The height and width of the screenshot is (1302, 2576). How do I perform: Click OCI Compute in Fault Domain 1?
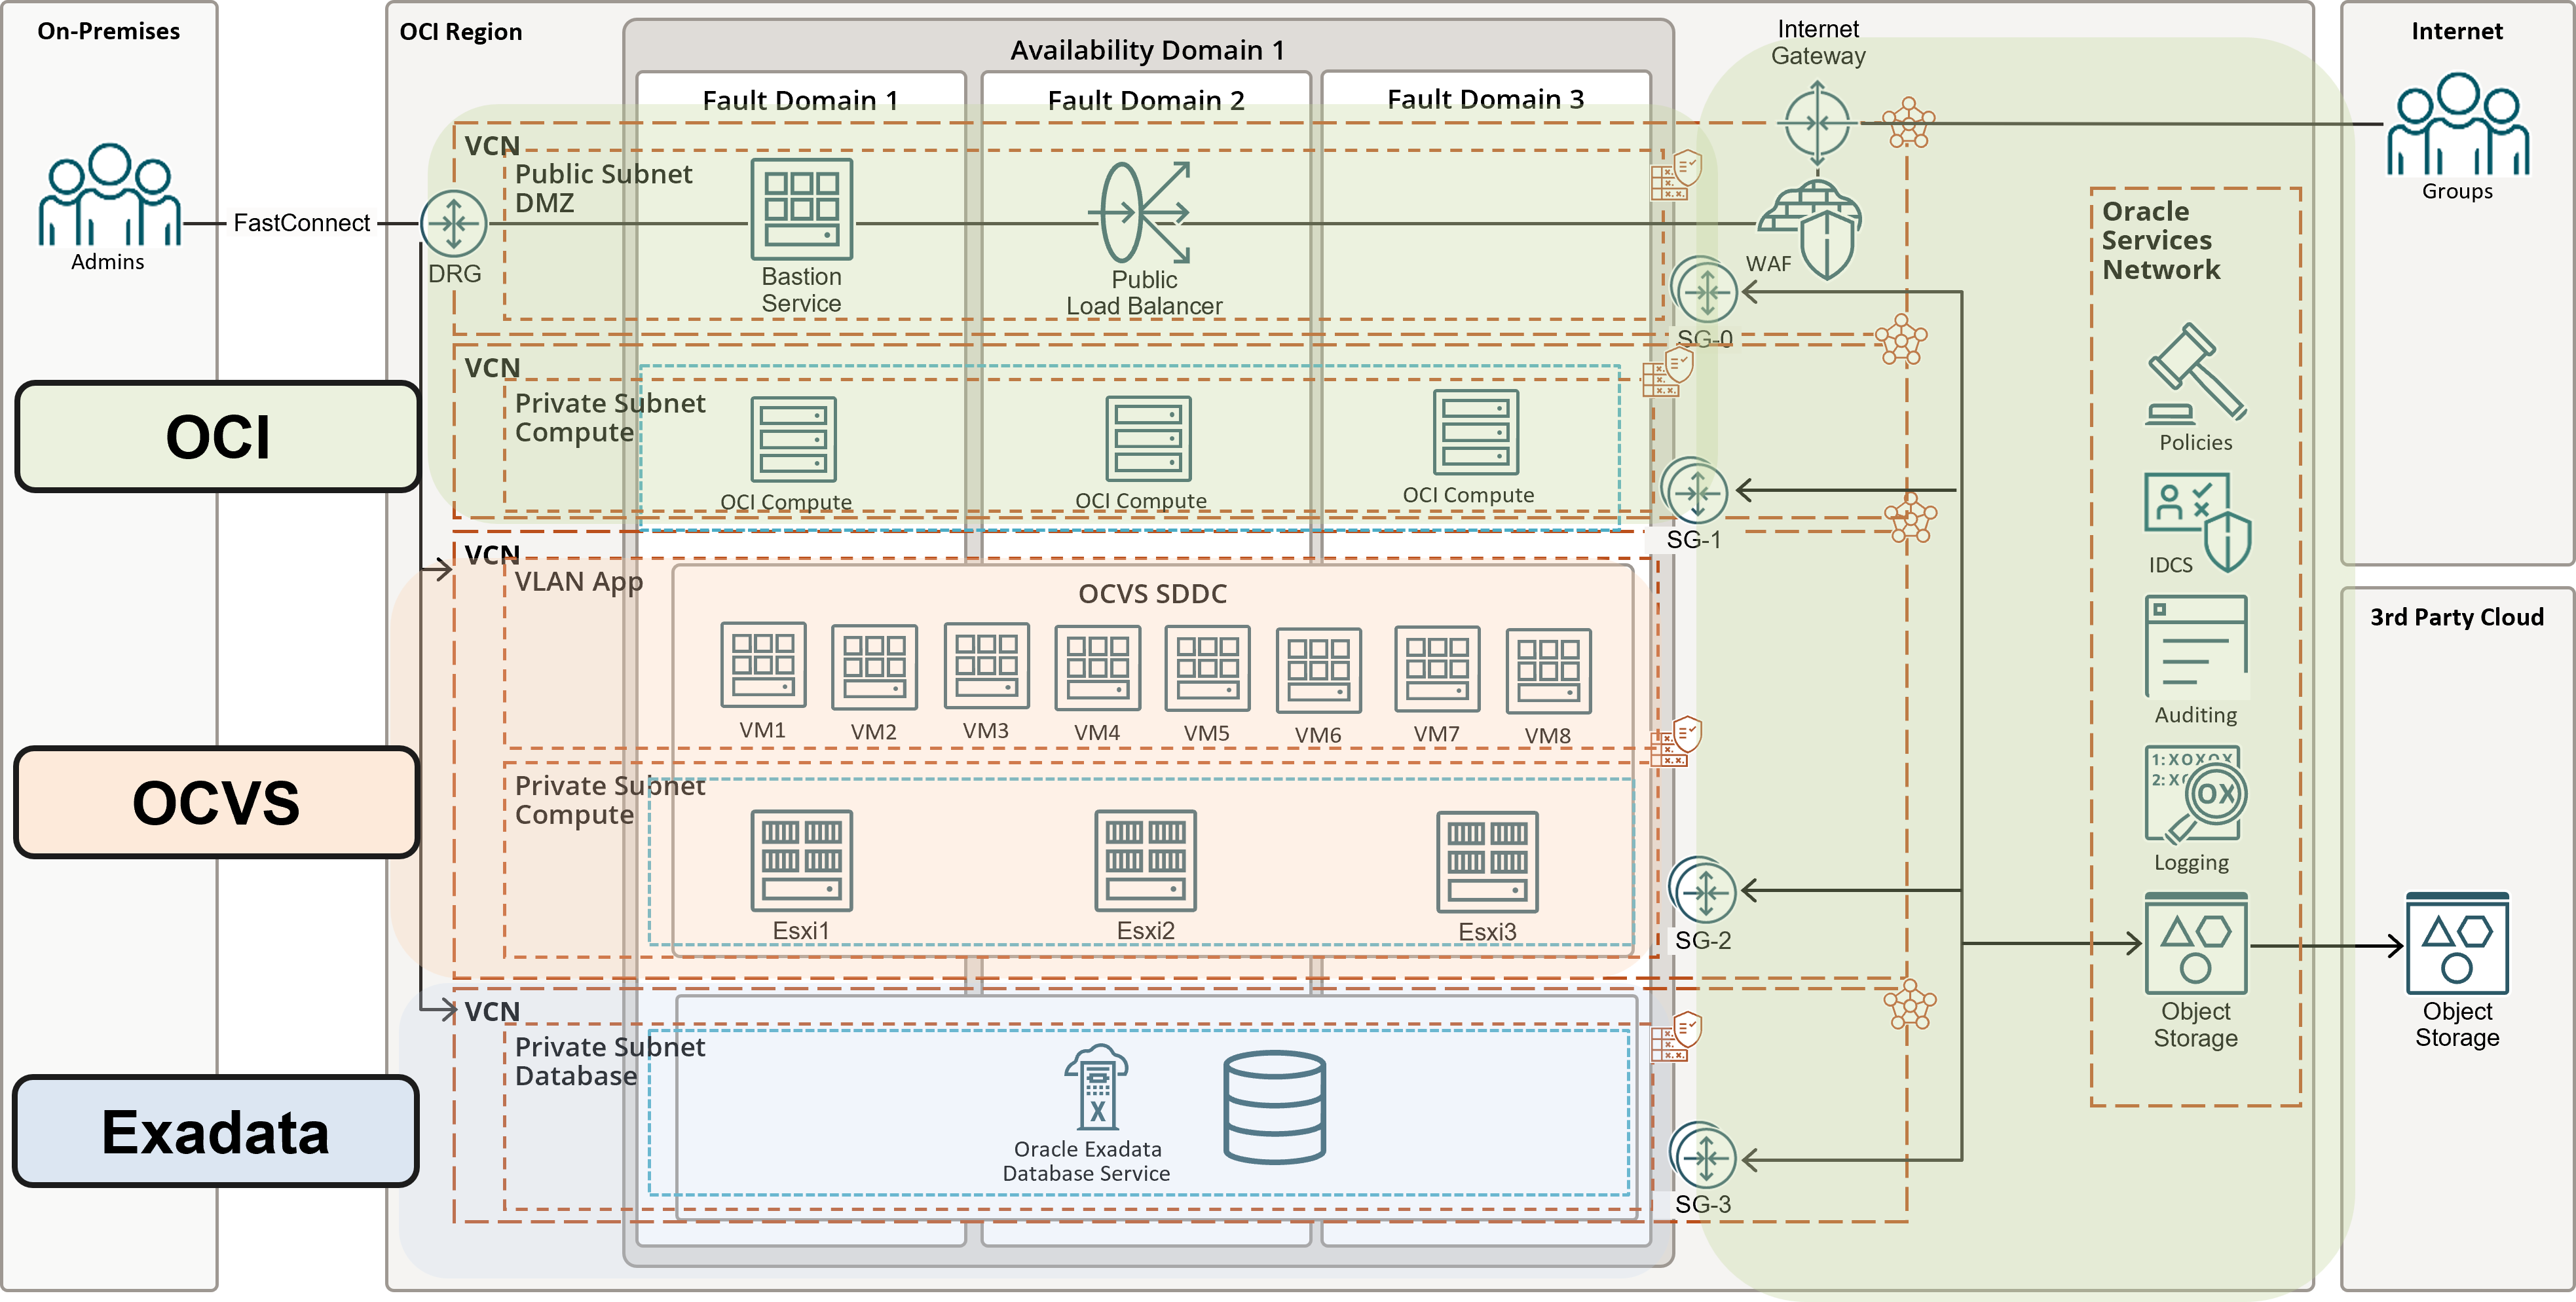(794, 440)
